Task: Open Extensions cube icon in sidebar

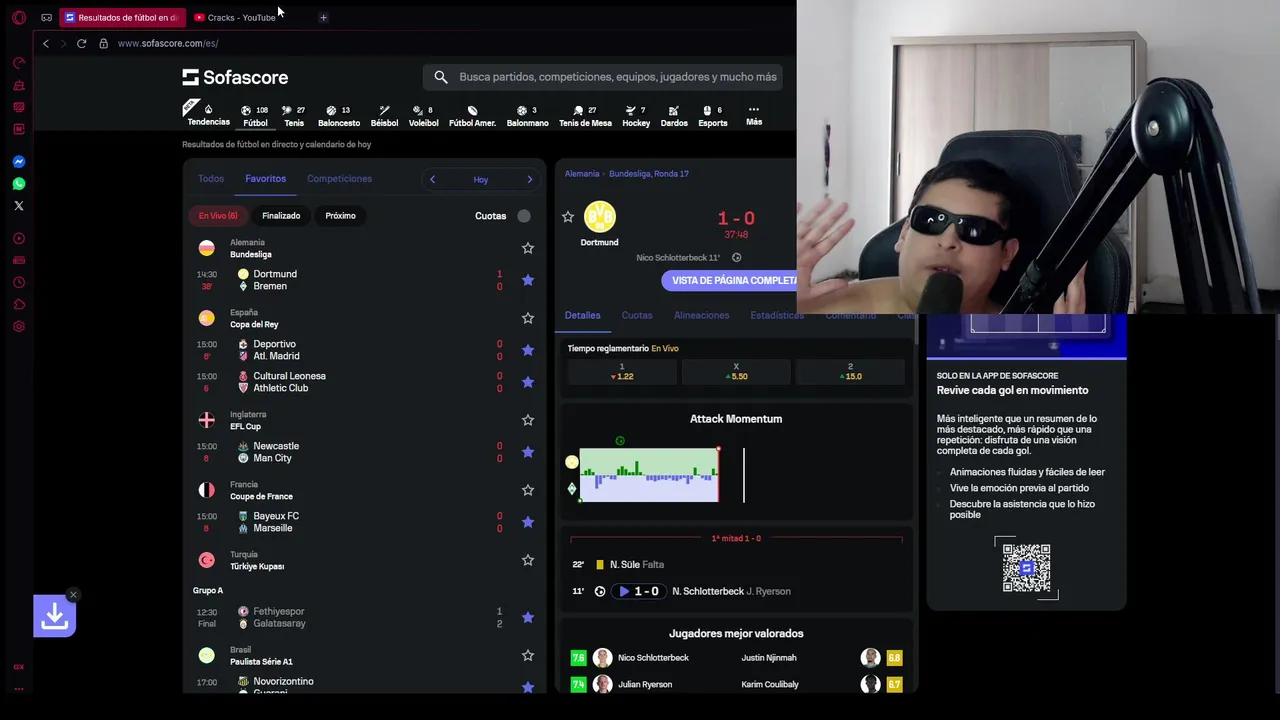Action: pos(18,304)
